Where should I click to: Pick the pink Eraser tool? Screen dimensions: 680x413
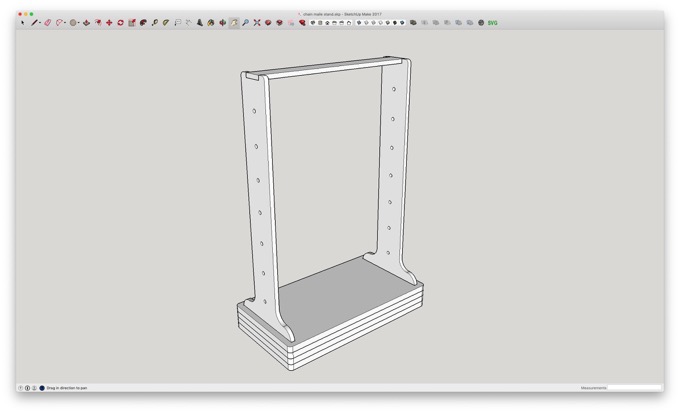click(48, 23)
